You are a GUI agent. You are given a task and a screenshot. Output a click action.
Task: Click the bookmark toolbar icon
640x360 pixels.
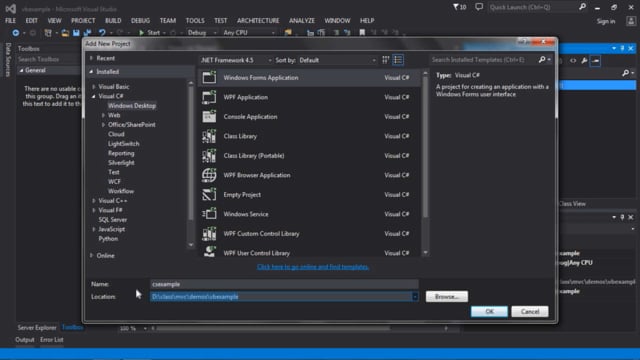[x=362, y=33]
